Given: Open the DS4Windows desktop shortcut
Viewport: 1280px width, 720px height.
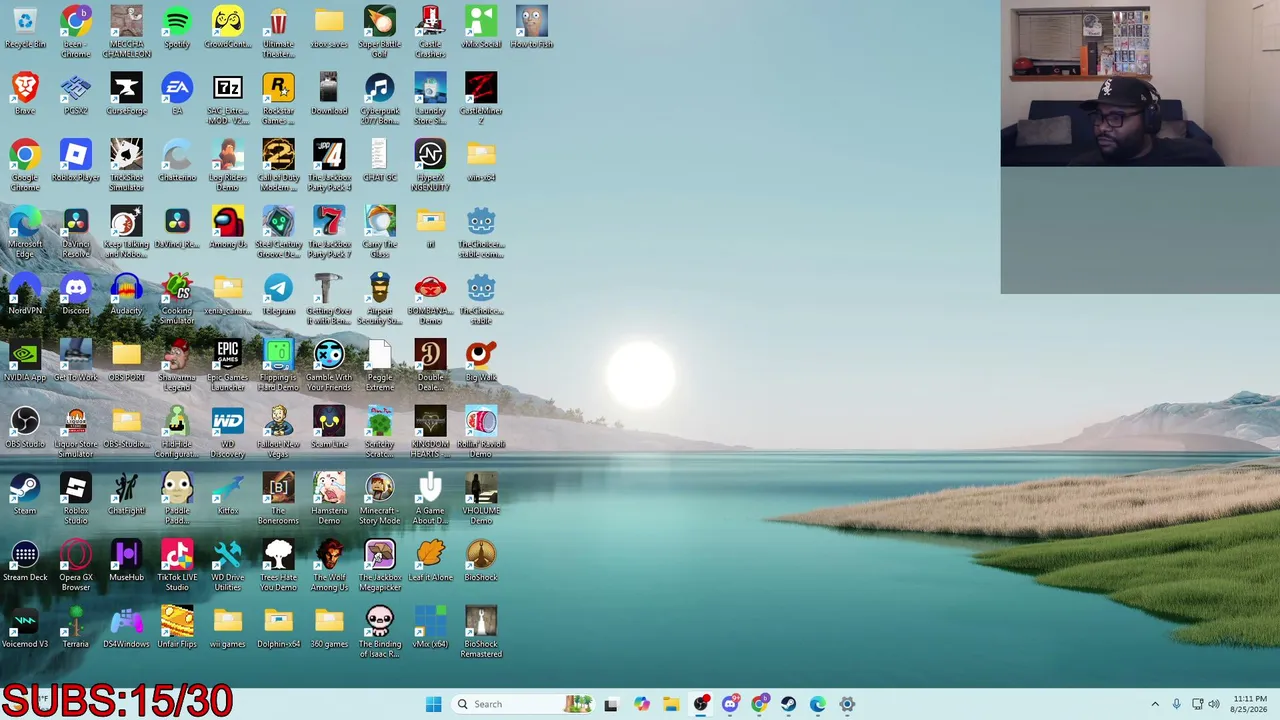Looking at the screenshot, I should click(126, 628).
